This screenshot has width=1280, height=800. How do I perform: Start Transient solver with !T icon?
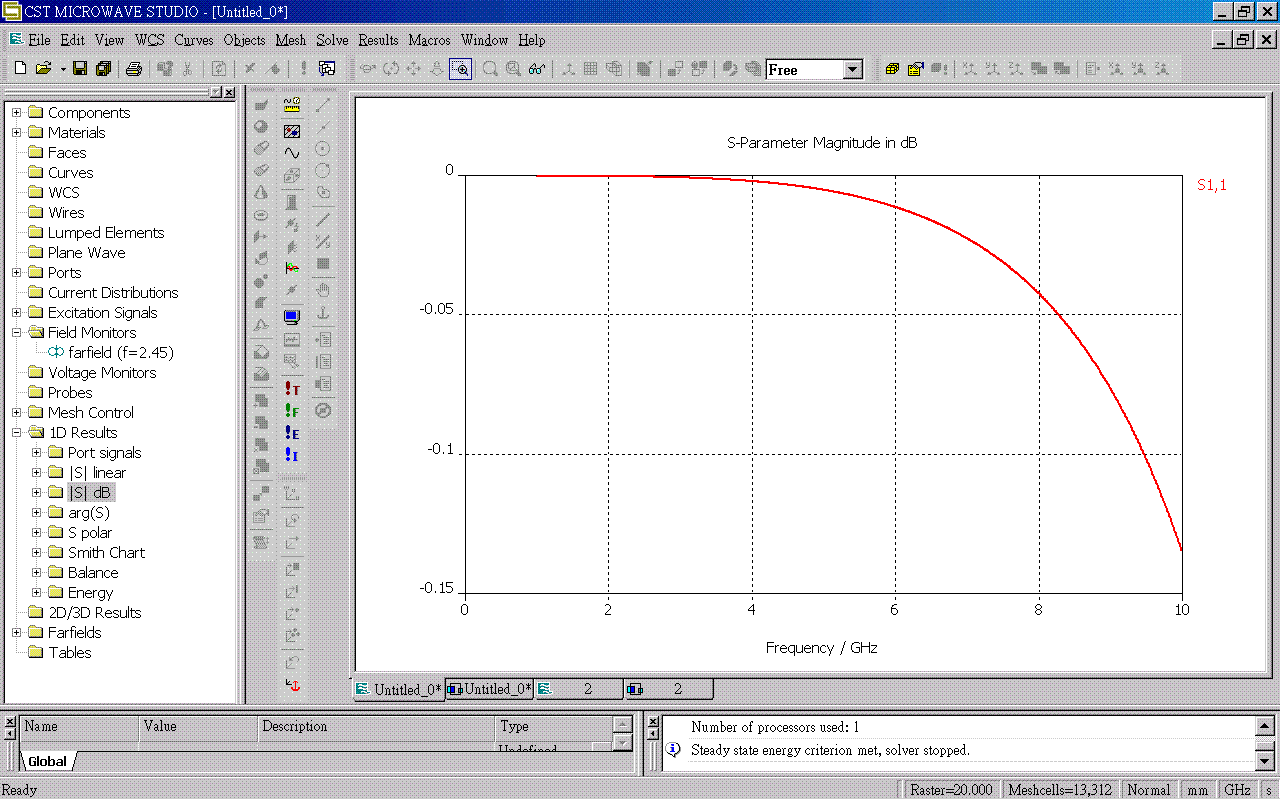coord(292,388)
